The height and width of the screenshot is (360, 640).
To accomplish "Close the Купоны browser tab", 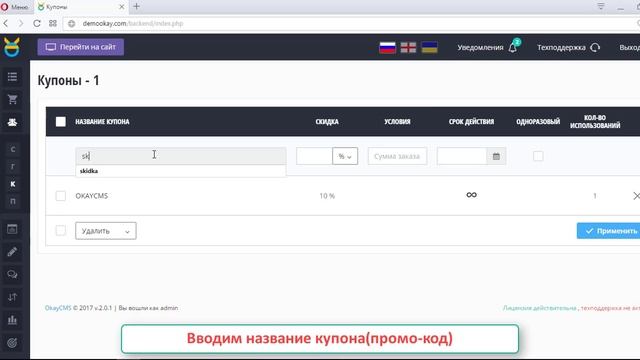I will click(121, 7).
